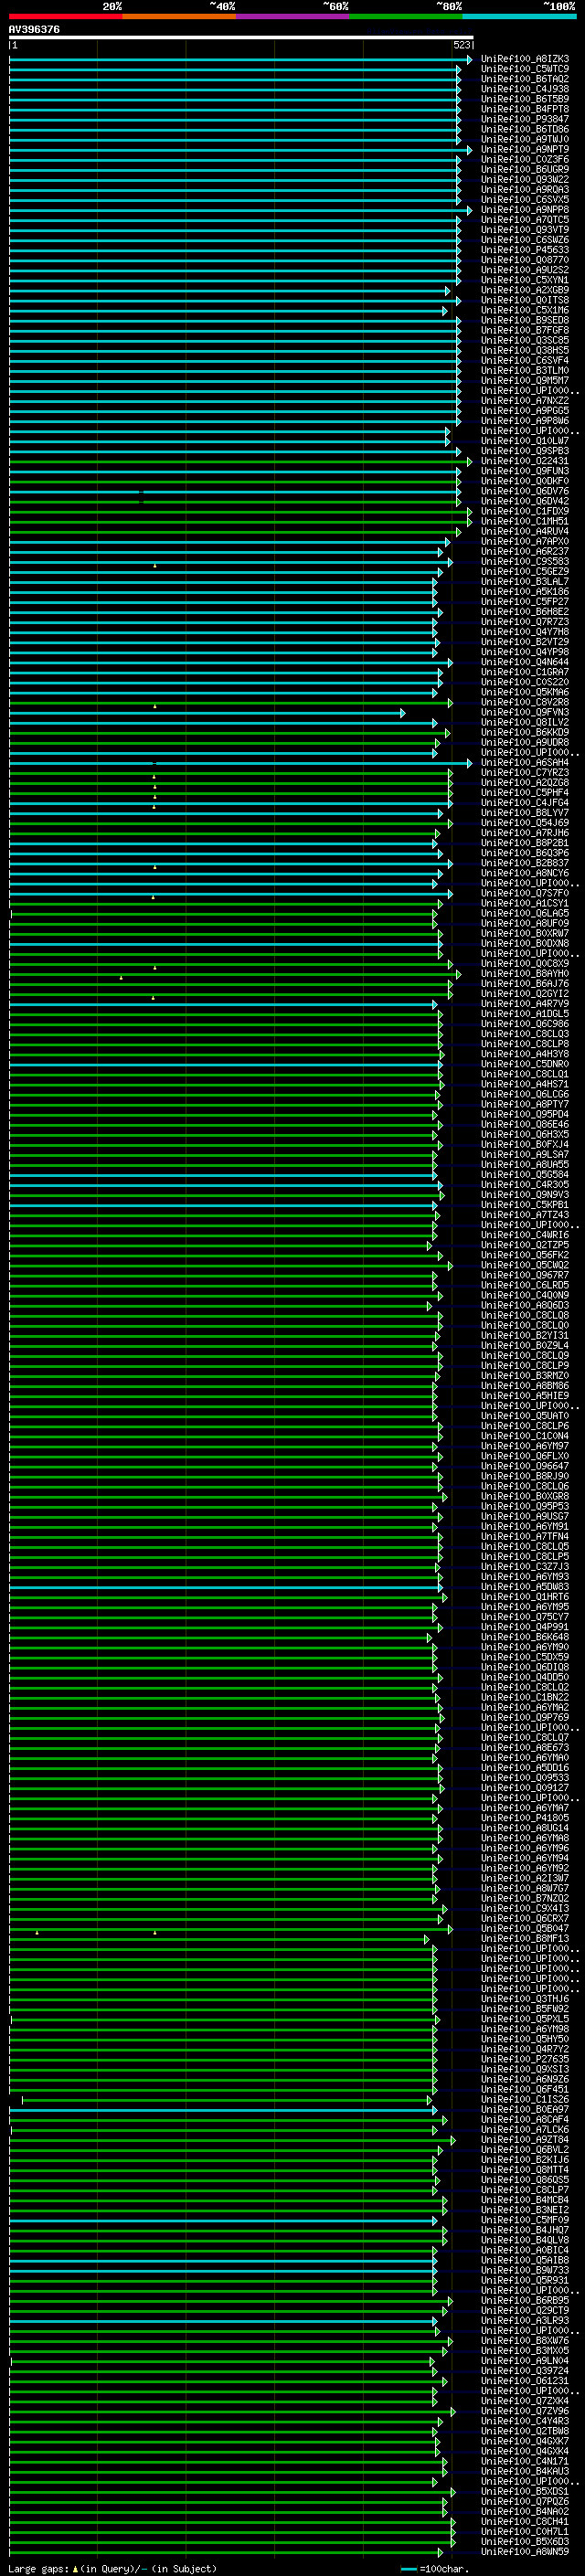Open hit UniRef100_P93847
585x2576 pixels.
(525, 119)
